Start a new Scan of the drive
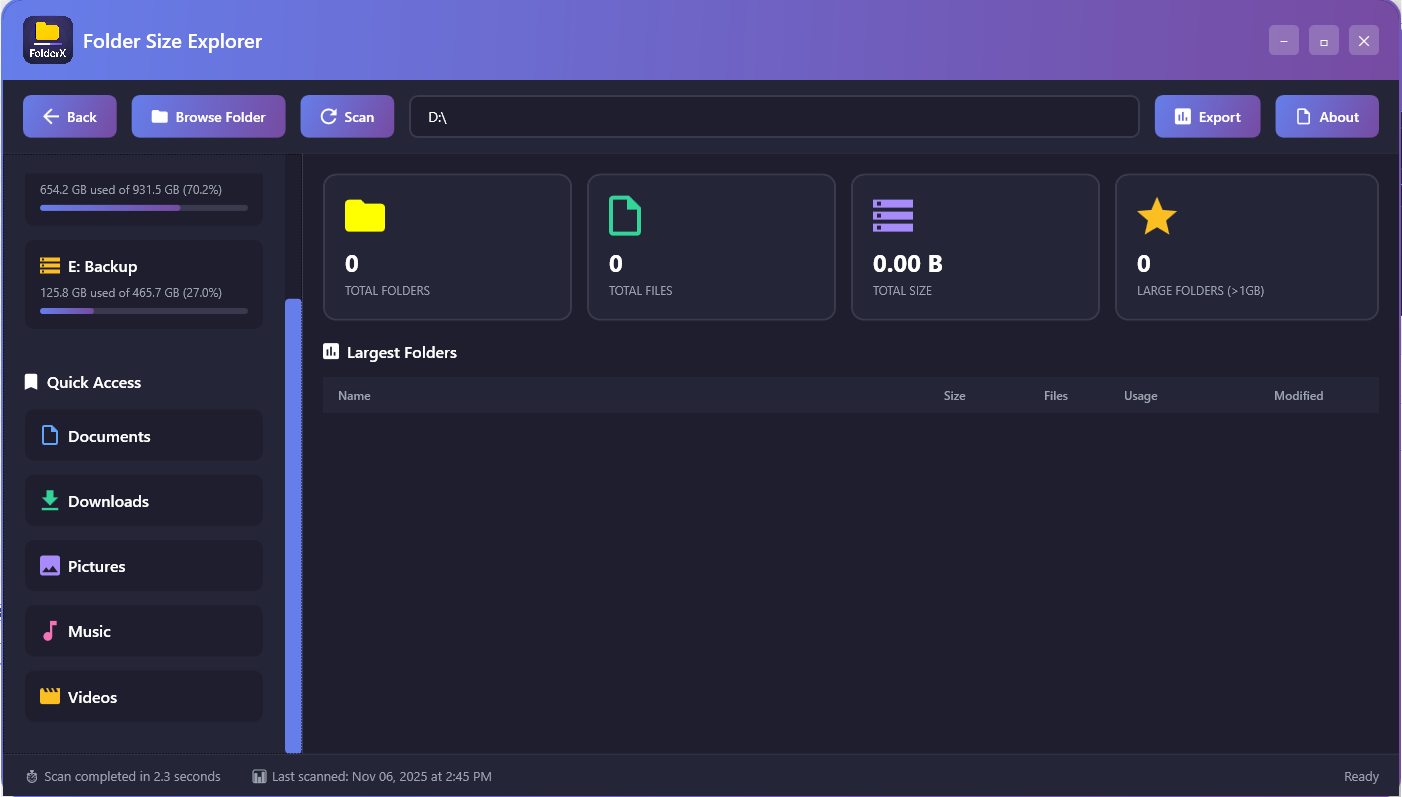 347,116
